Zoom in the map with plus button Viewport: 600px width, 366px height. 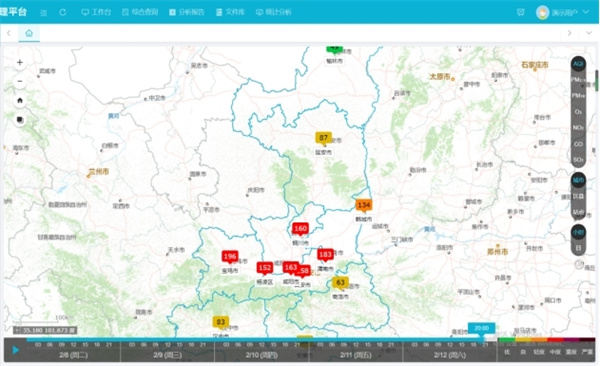pyautogui.click(x=20, y=62)
